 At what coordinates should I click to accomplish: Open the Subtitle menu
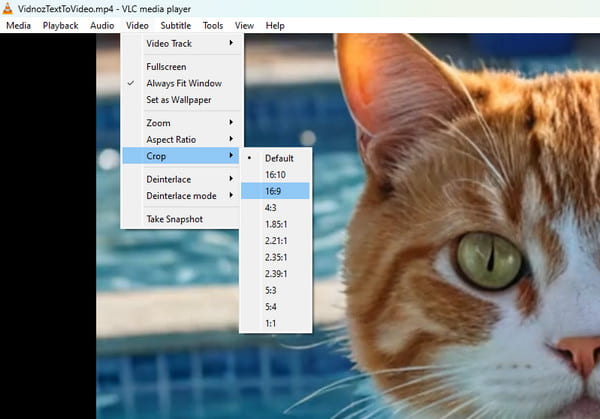[175, 25]
